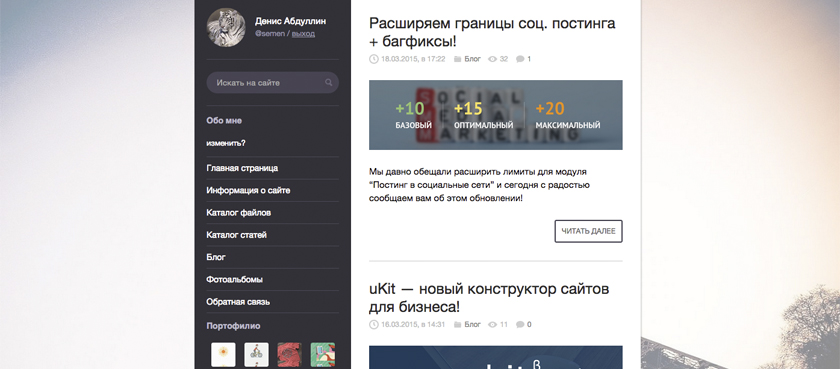This screenshot has height=369, width=840.
Task: Click comments bubble icon next to 0
Action: 520,325
